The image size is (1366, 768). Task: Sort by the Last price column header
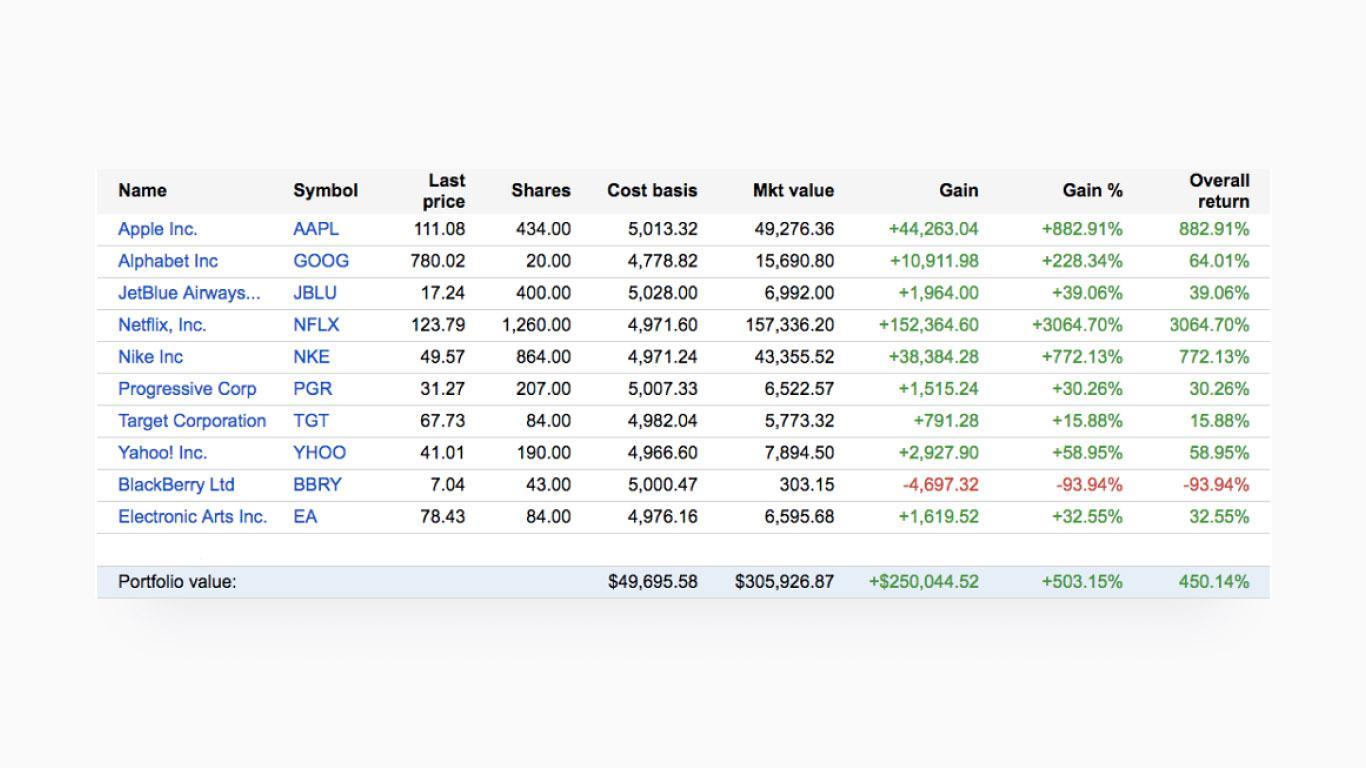(x=444, y=191)
